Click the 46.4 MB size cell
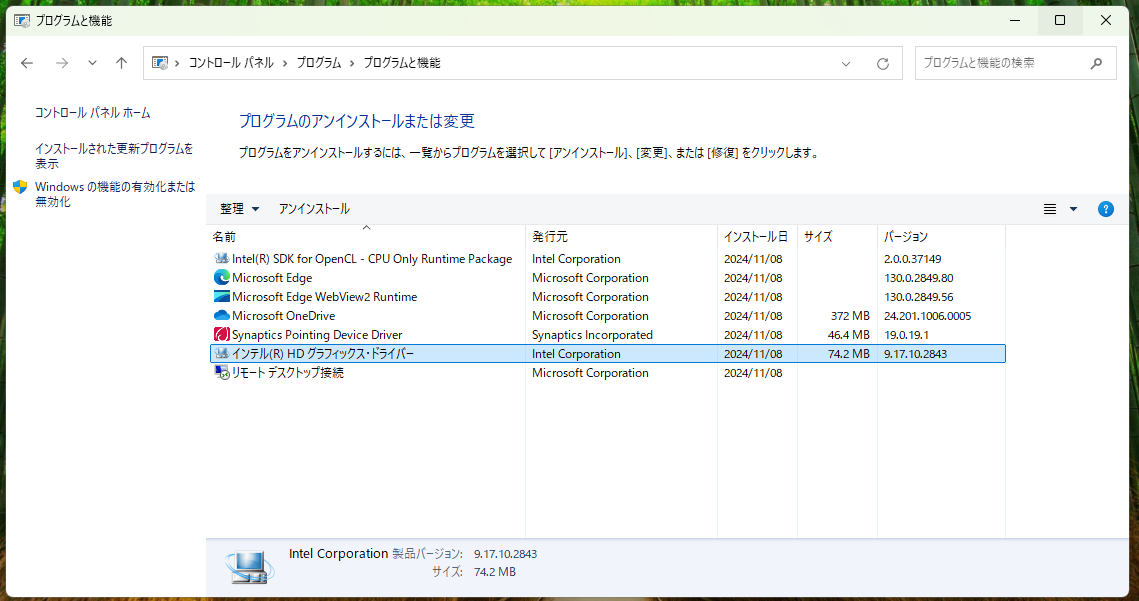Screen dimensions: 1139x601 [x=848, y=334]
